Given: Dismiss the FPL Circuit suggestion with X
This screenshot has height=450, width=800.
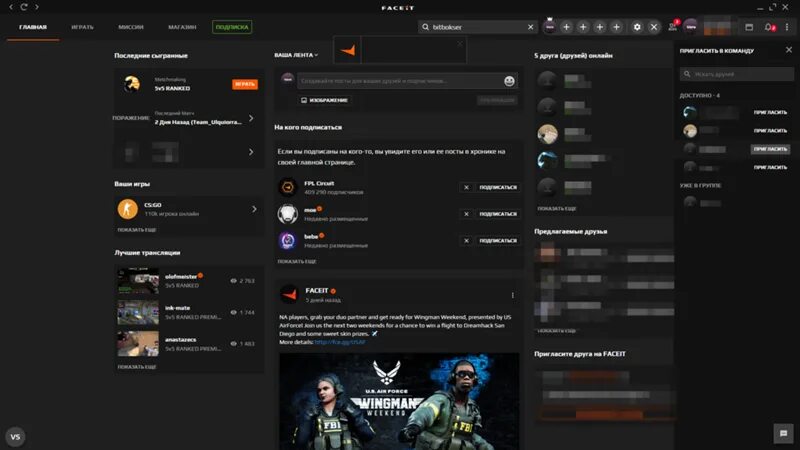Looking at the screenshot, I should point(466,187).
